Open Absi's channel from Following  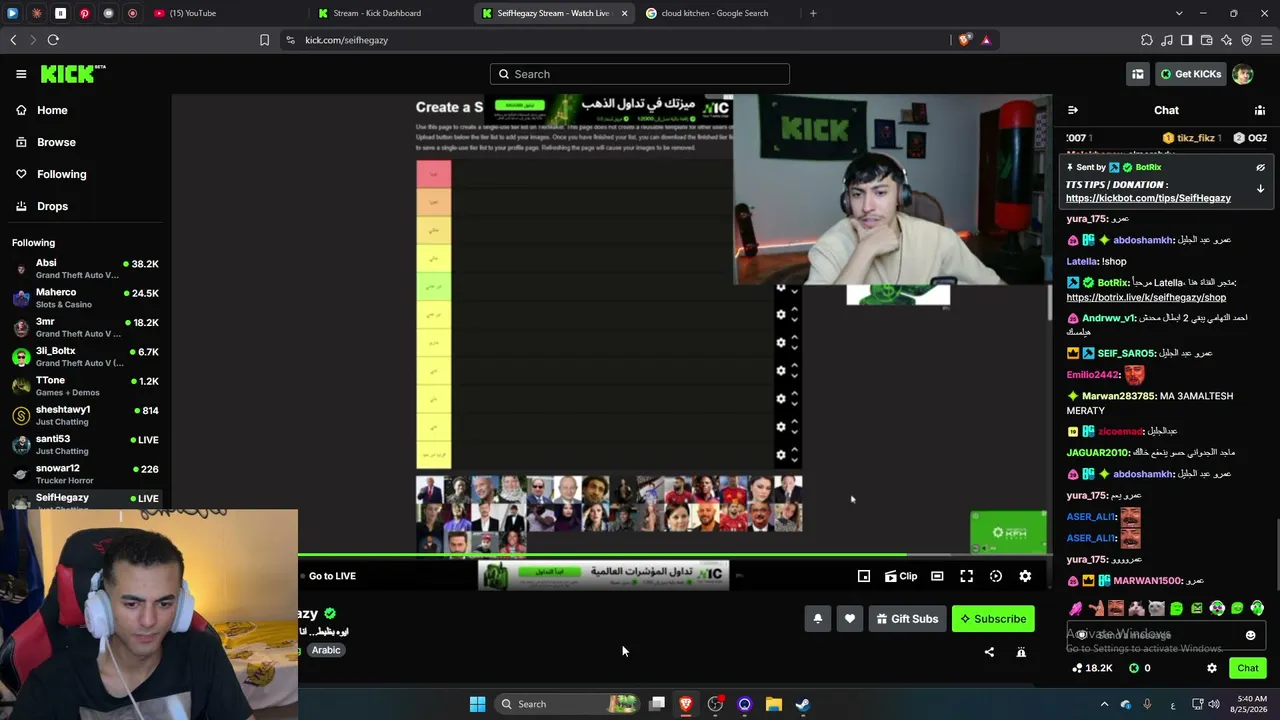pyautogui.click(x=85, y=269)
